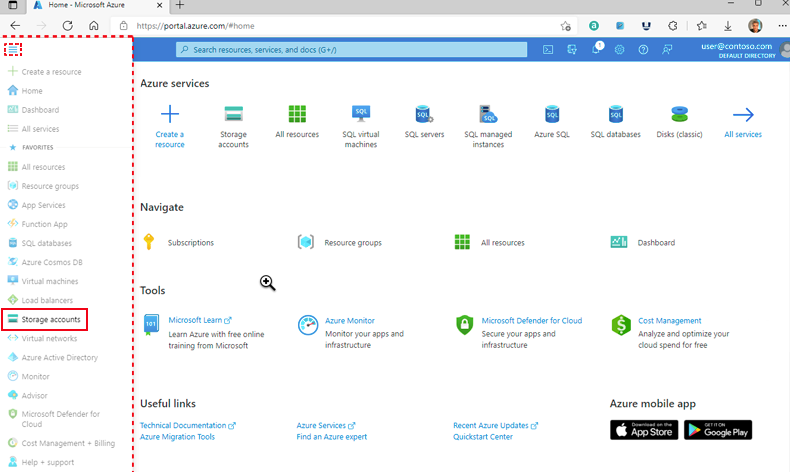Open Help + support in sidebar
Screen dimensions: 790x472
[41, 462]
